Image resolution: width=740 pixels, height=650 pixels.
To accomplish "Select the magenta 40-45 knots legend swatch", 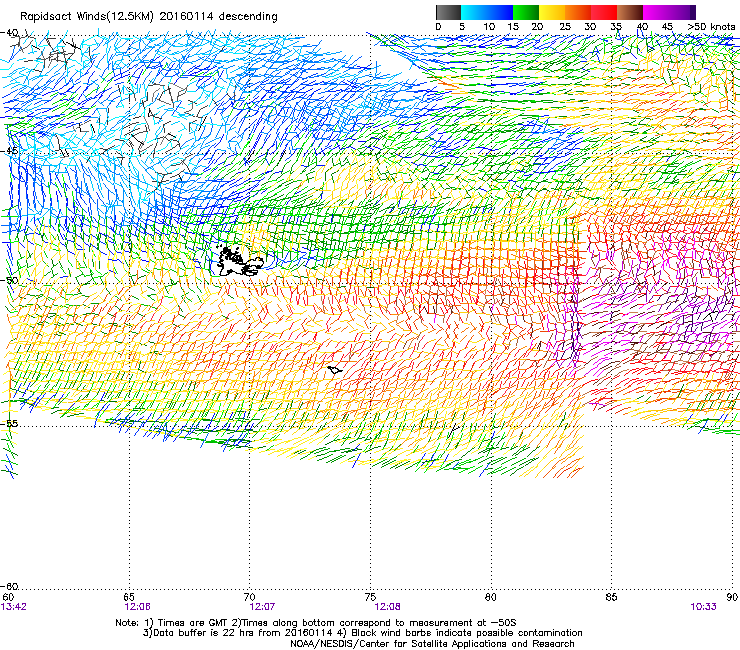I will point(656,12).
